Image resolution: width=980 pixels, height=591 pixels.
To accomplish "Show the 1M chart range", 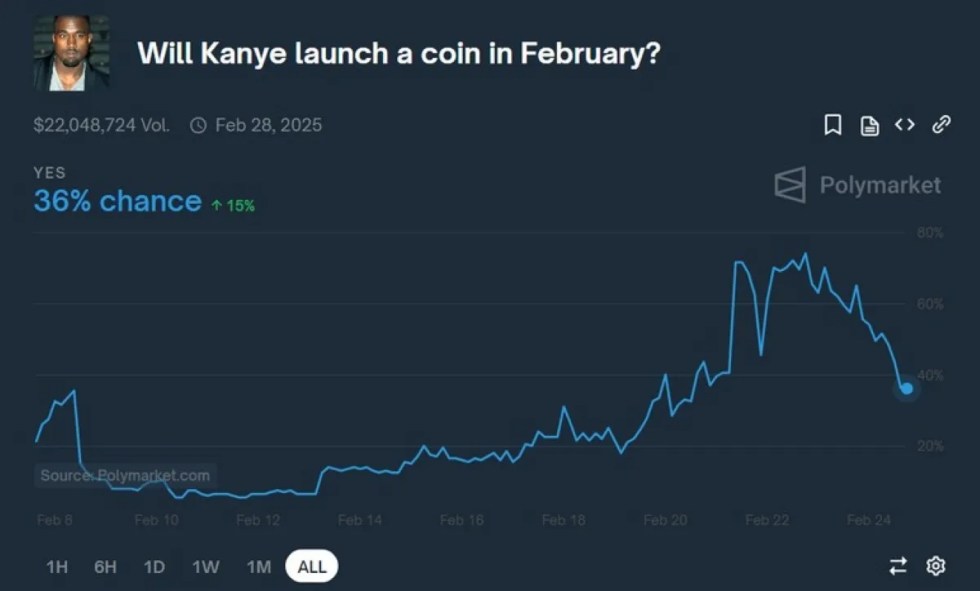I will click(259, 567).
